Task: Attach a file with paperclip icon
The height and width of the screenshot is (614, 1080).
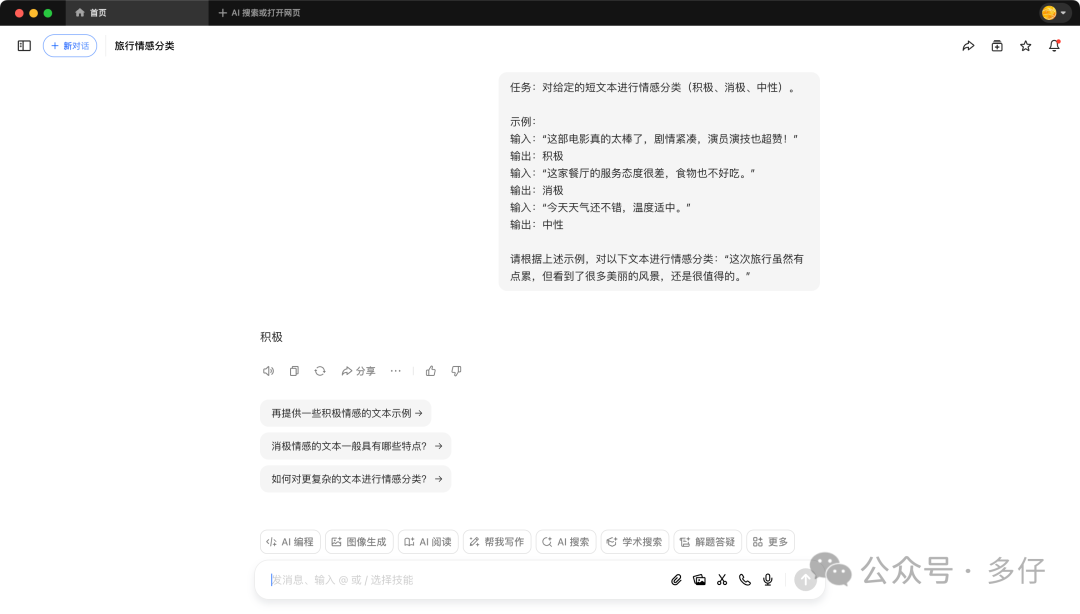Action: click(x=676, y=580)
